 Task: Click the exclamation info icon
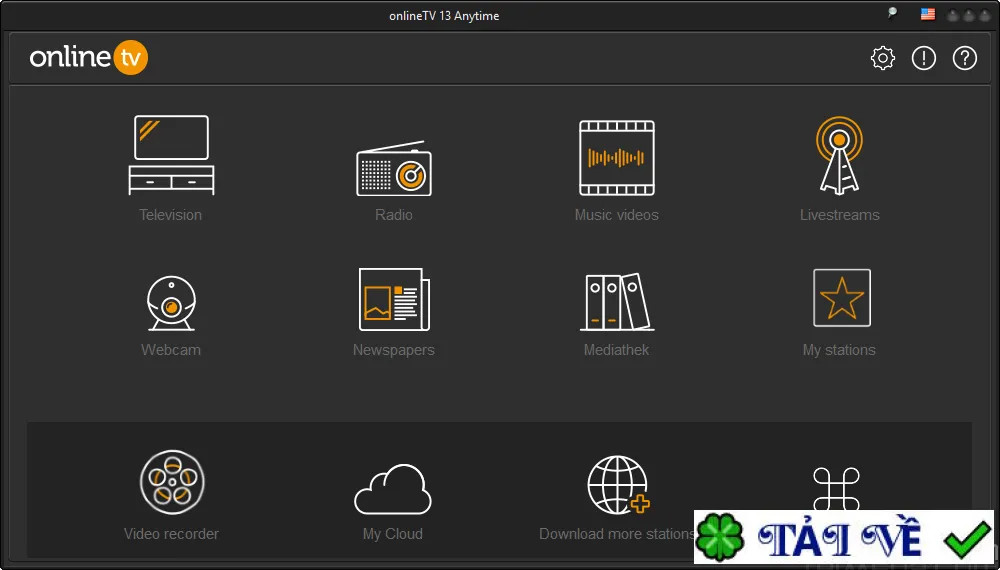click(923, 58)
